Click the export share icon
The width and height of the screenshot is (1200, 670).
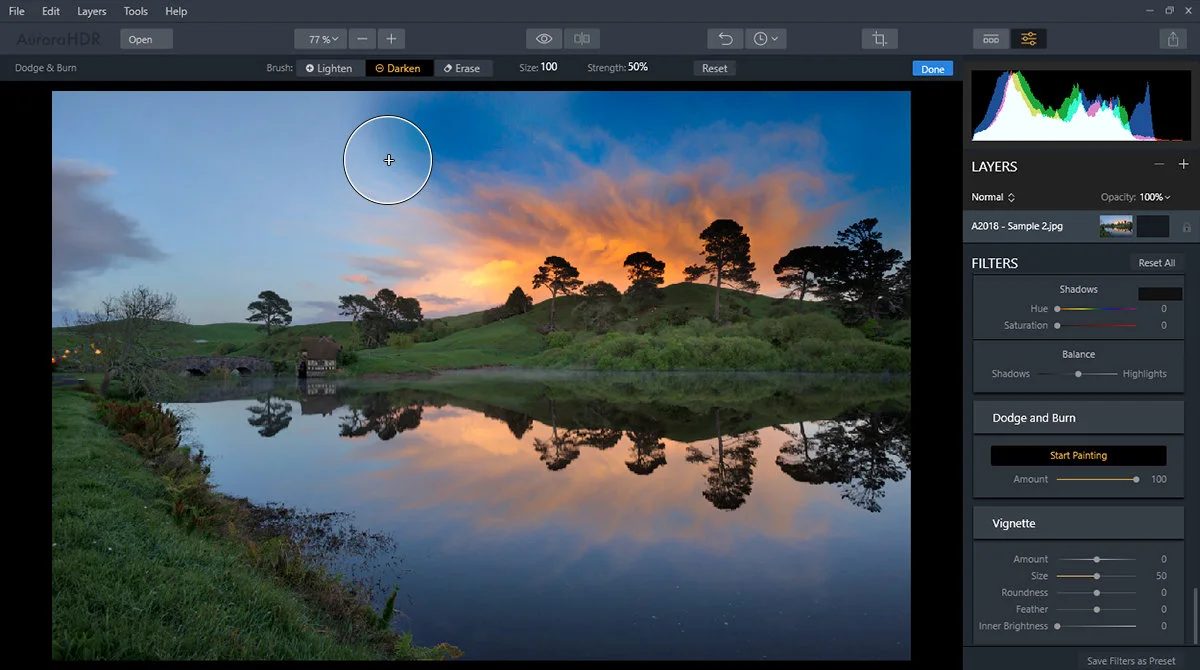coord(1172,39)
